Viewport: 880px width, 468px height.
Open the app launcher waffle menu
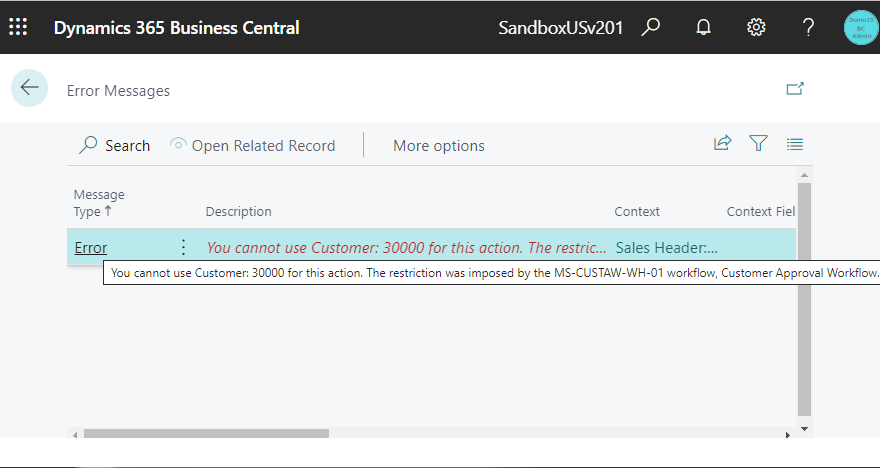tap(18, 27)
